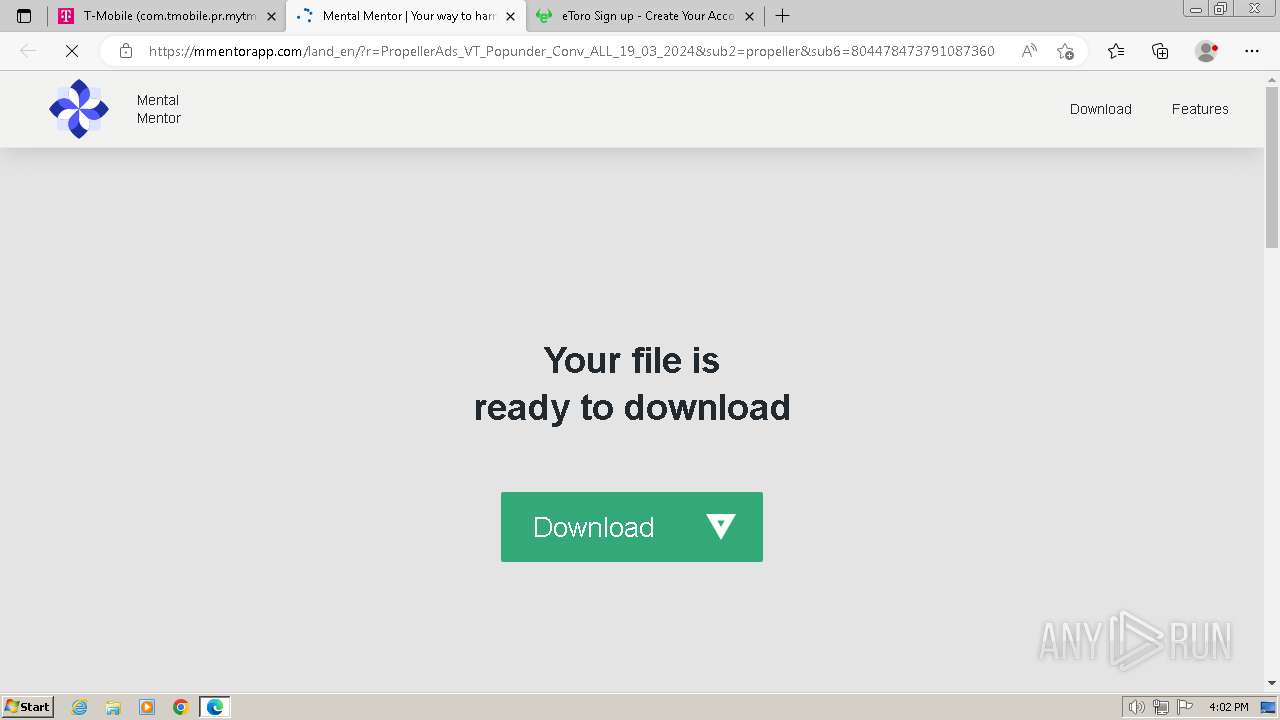Click the white arrow on Download button

coord(721,526)
